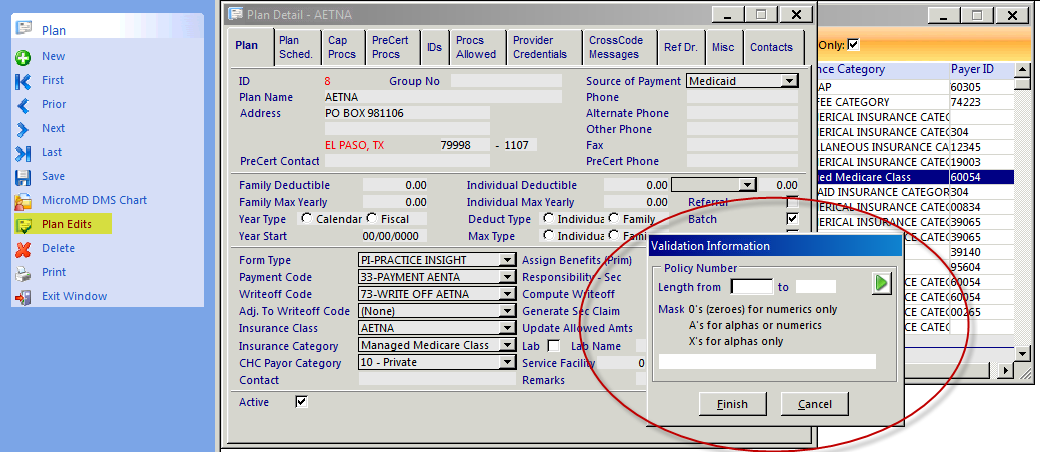Switch to the Misc tab
This screenshot has width=1040, height=452.
tap(723, 47)
